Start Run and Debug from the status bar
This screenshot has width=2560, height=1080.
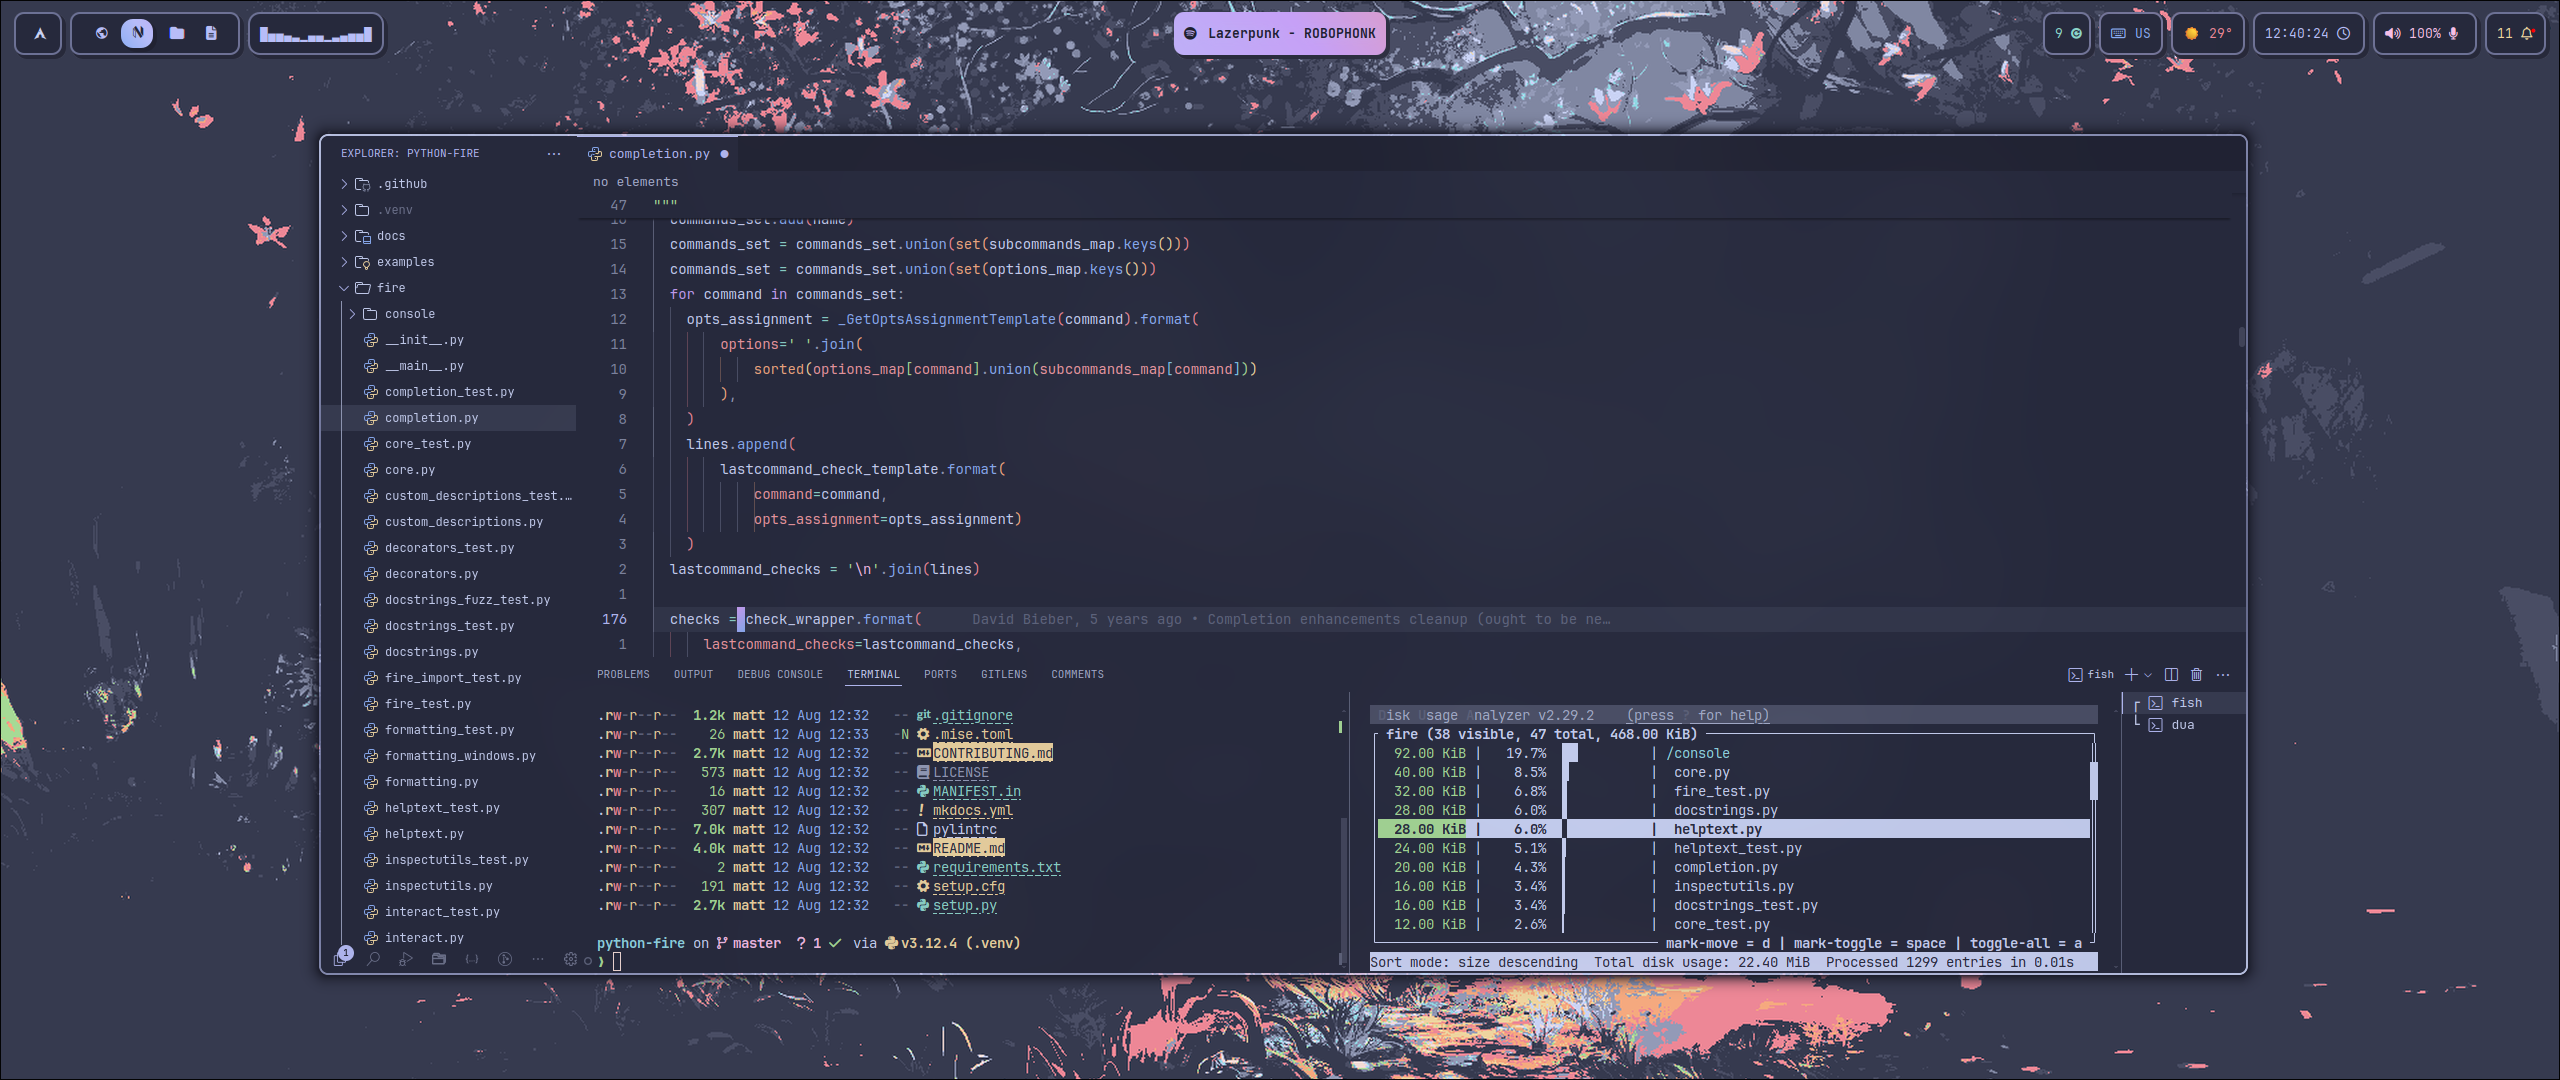[406, 960]
